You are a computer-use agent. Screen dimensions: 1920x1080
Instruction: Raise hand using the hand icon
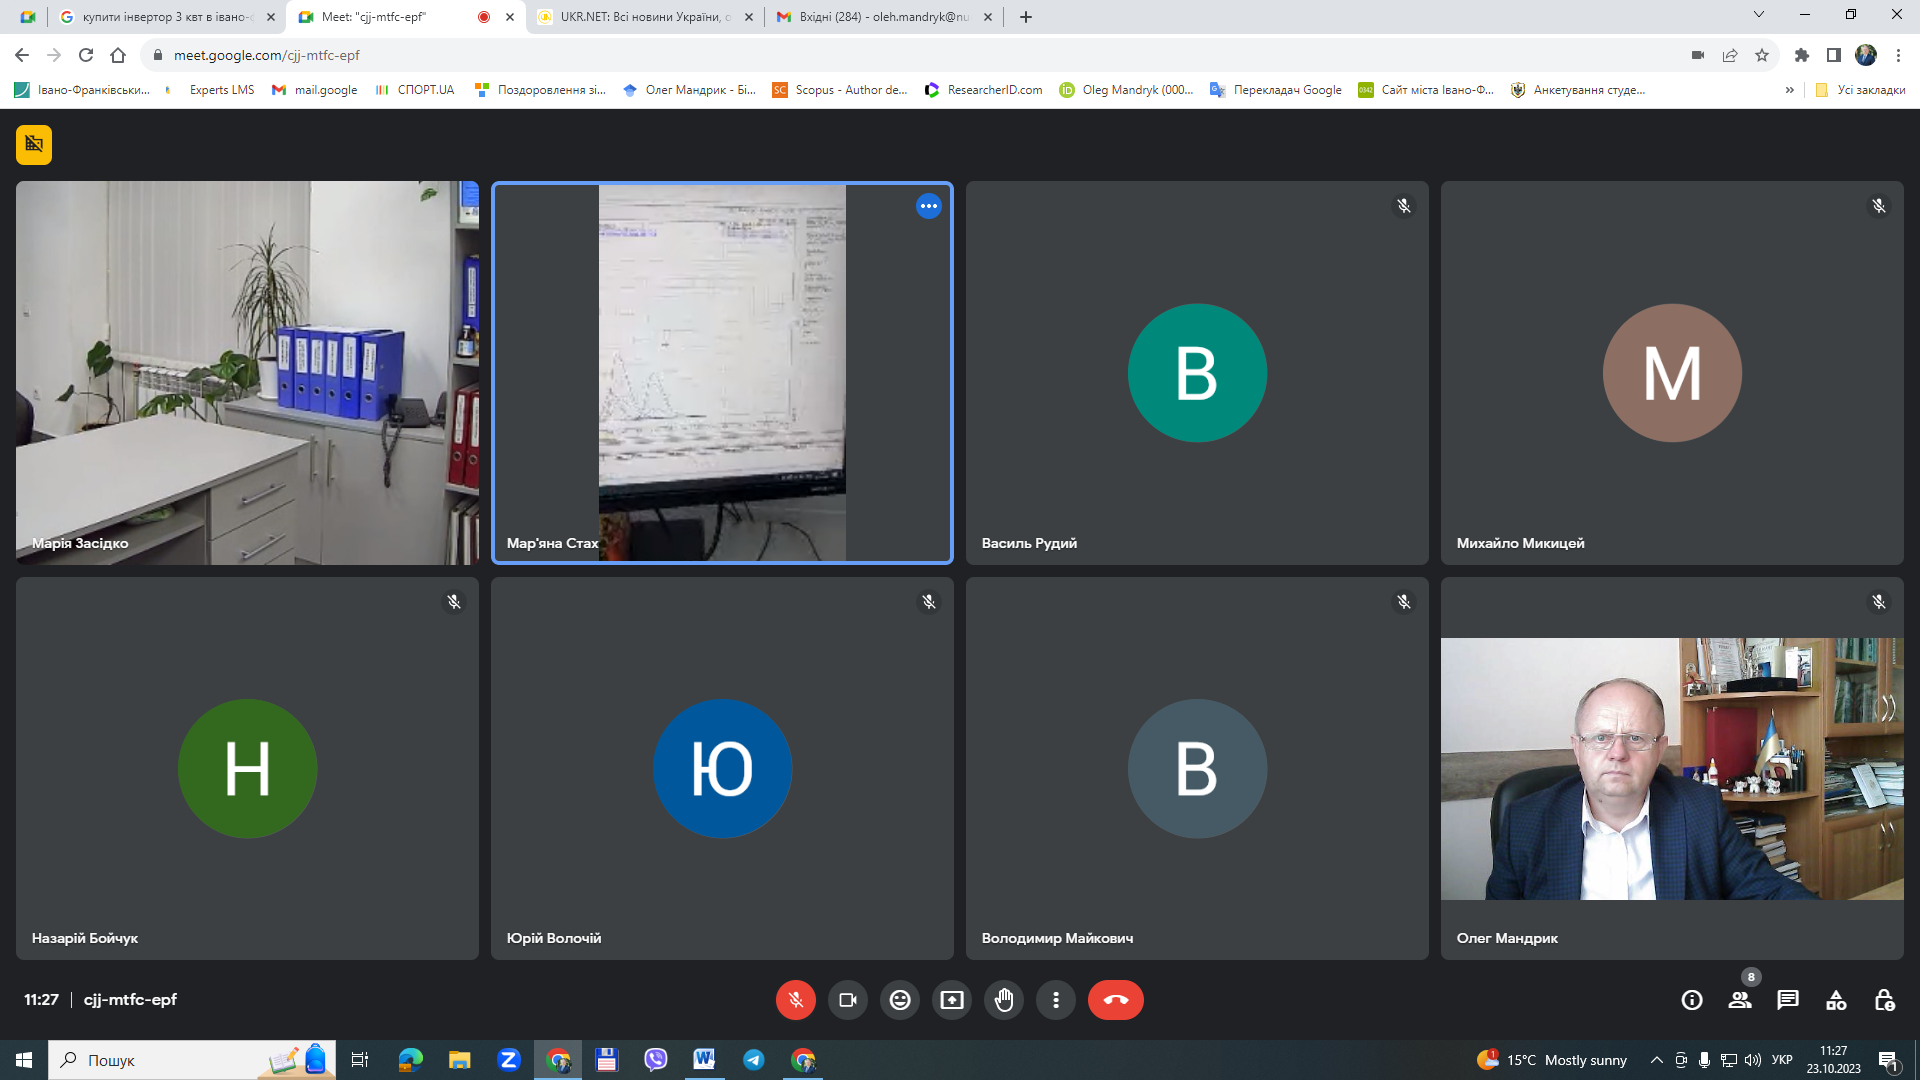coord(1004,1000)
